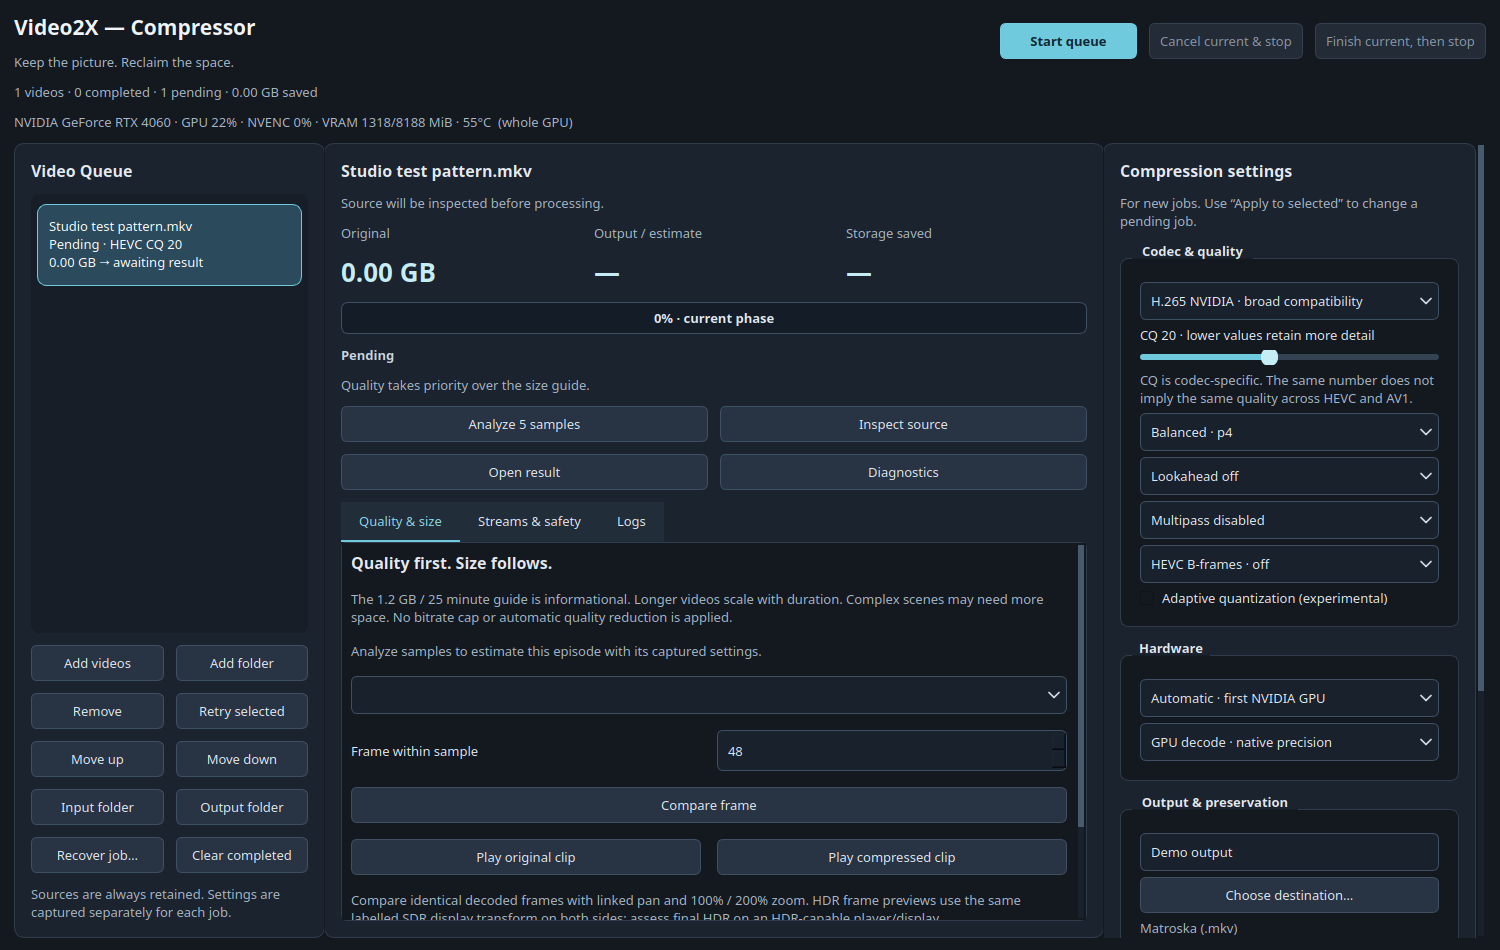Open the Output folder

pyautogui.click(x=242, y=807)
